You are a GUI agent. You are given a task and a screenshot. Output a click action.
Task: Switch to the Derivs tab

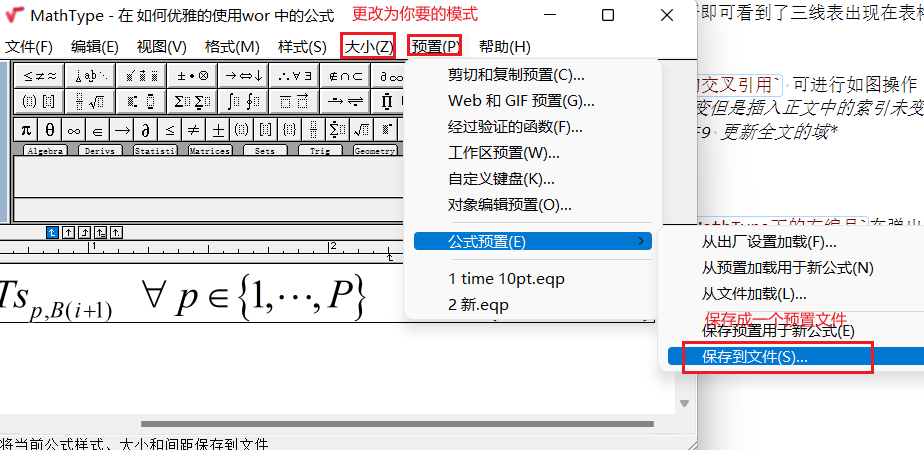tap(100, 151)
